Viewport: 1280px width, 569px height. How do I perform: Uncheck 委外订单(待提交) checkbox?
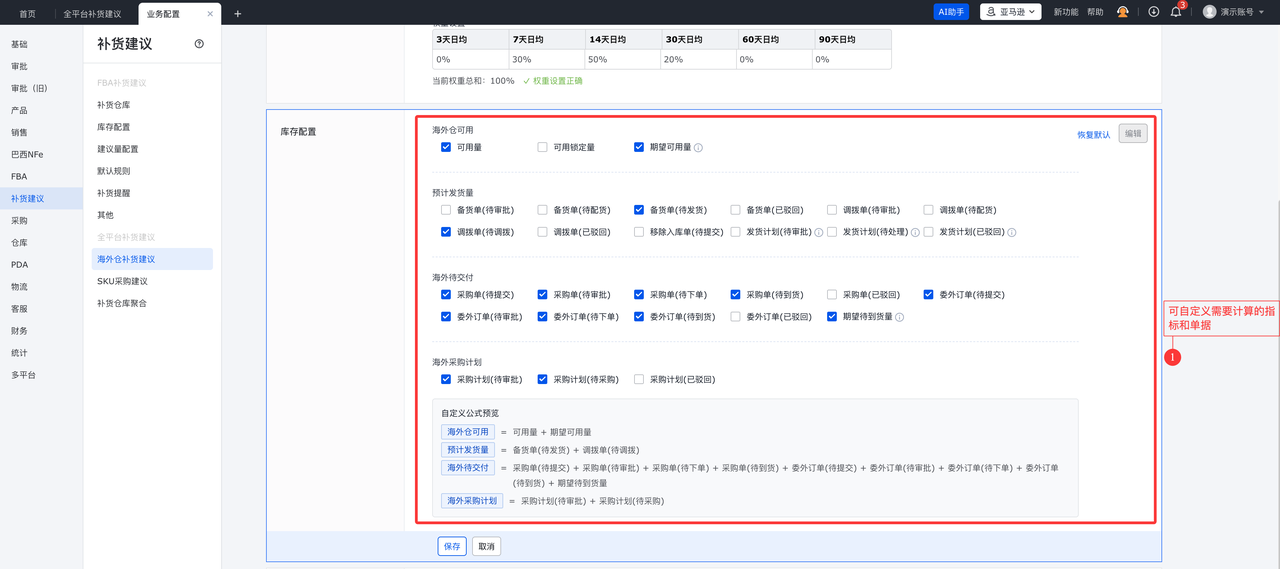(x=929, y=295)
